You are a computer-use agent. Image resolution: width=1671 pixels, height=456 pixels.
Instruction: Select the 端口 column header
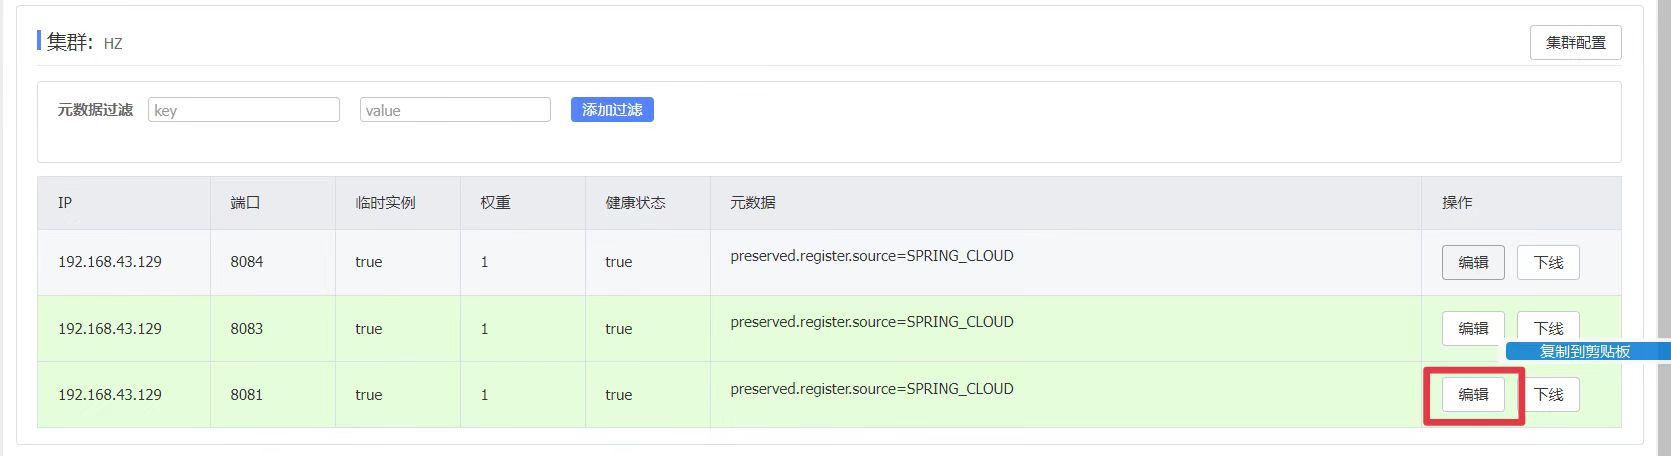pyautogui.click(x=245, y=203)
